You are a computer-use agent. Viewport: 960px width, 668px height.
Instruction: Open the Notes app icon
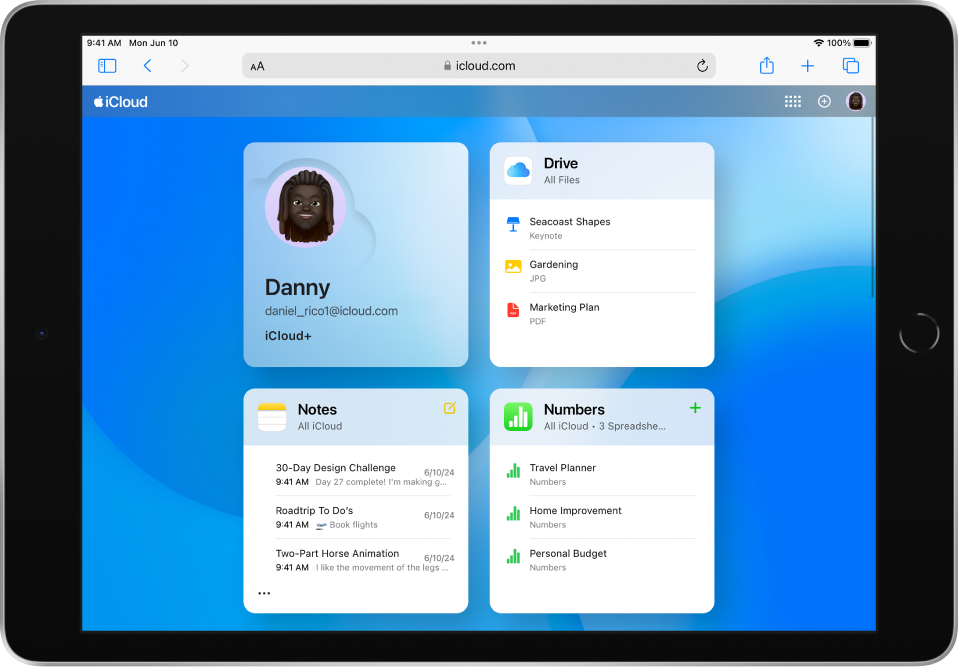tap(272, 417)
